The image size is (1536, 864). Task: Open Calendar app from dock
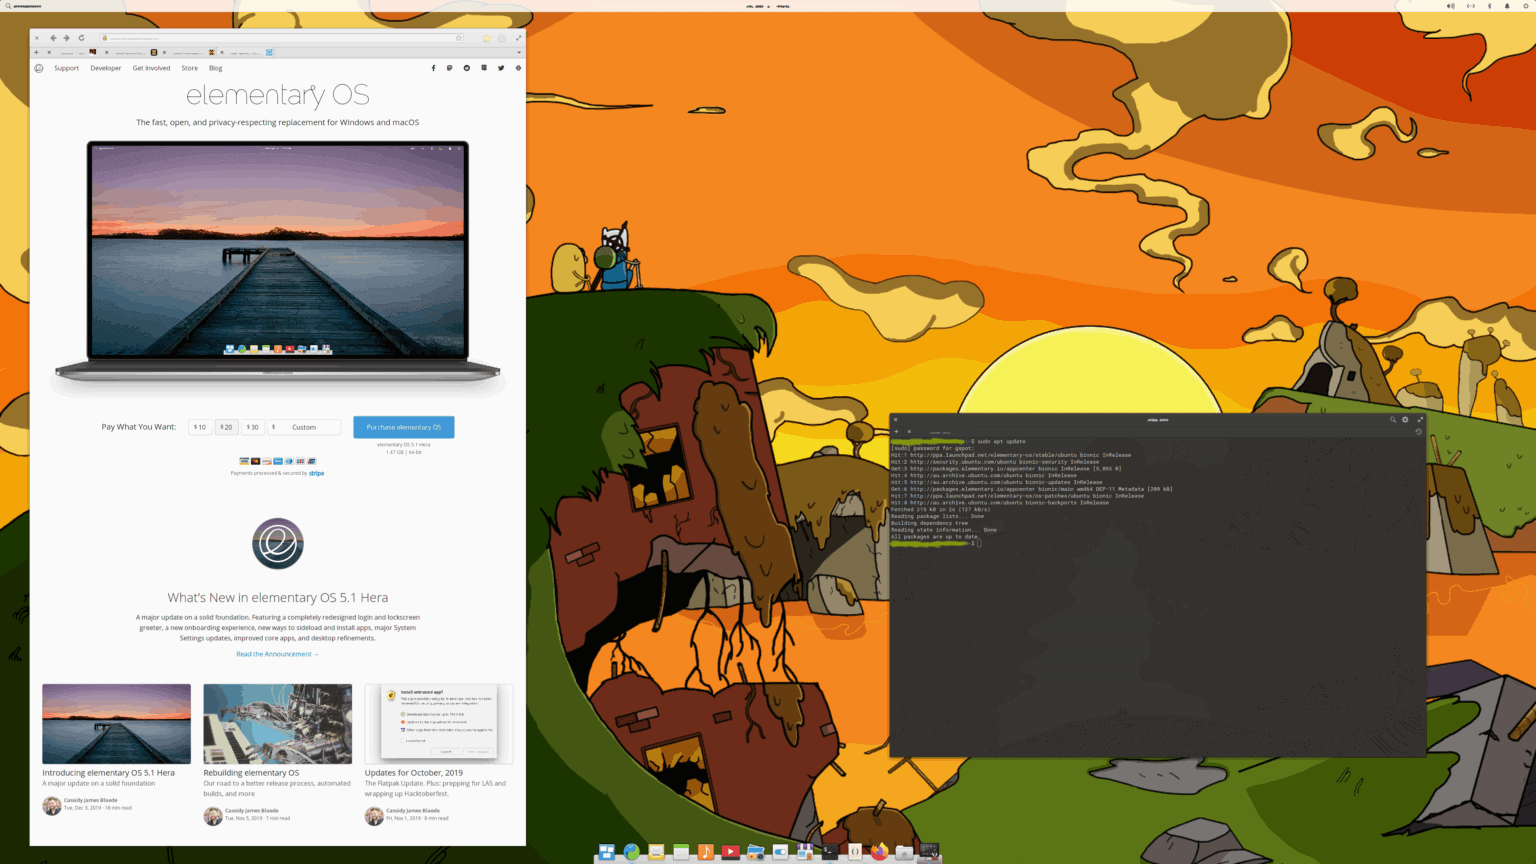681,852
